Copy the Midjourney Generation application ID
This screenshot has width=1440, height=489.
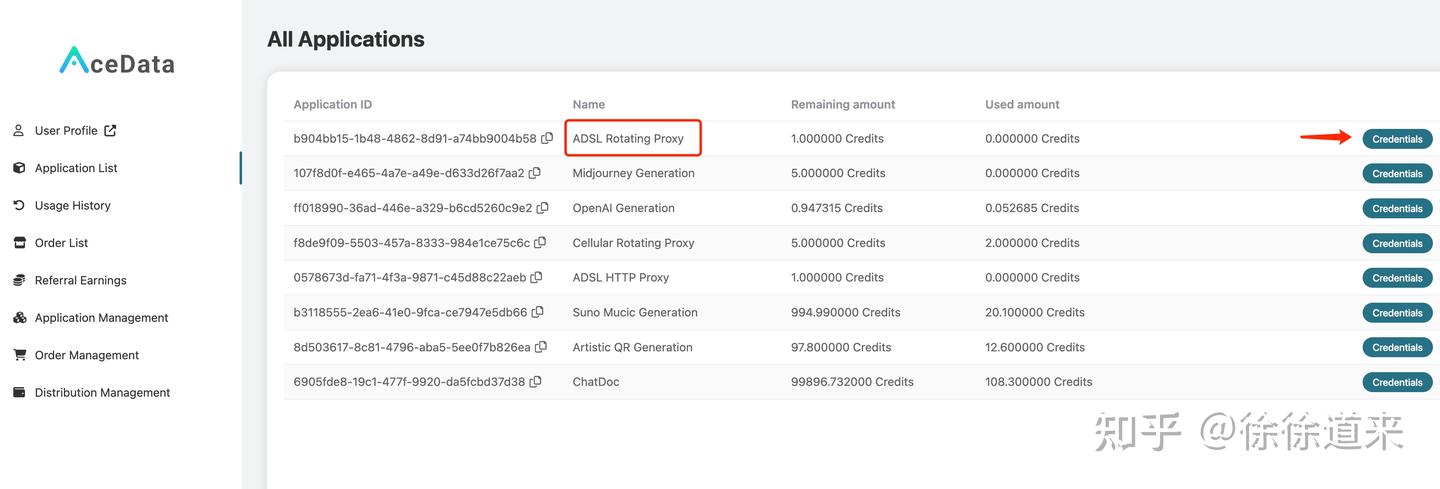point(535,173)
